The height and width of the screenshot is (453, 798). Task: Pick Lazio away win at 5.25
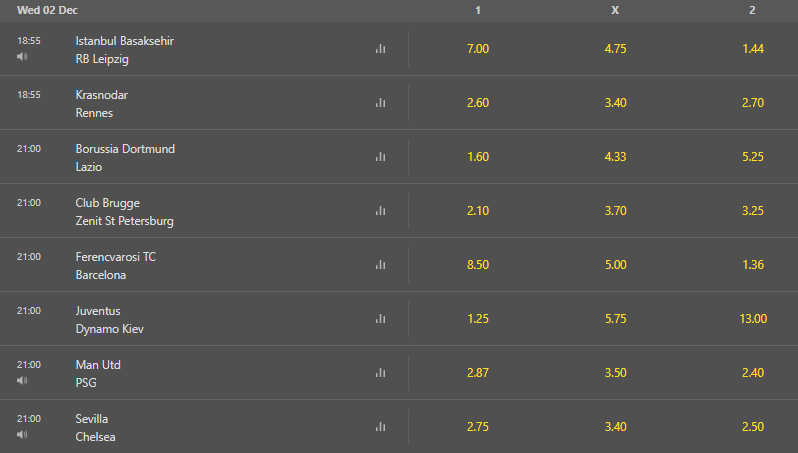point(753,157)
